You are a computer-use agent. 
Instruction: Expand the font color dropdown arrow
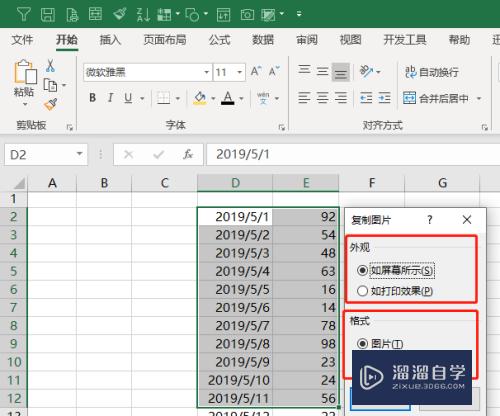[x=241, y=99]
